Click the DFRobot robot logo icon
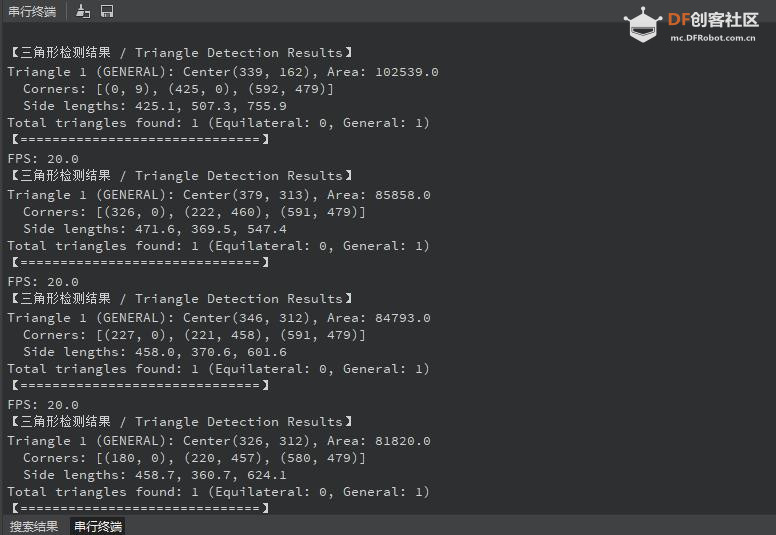The width and height of the screenshot is (776, 535). 643,24
